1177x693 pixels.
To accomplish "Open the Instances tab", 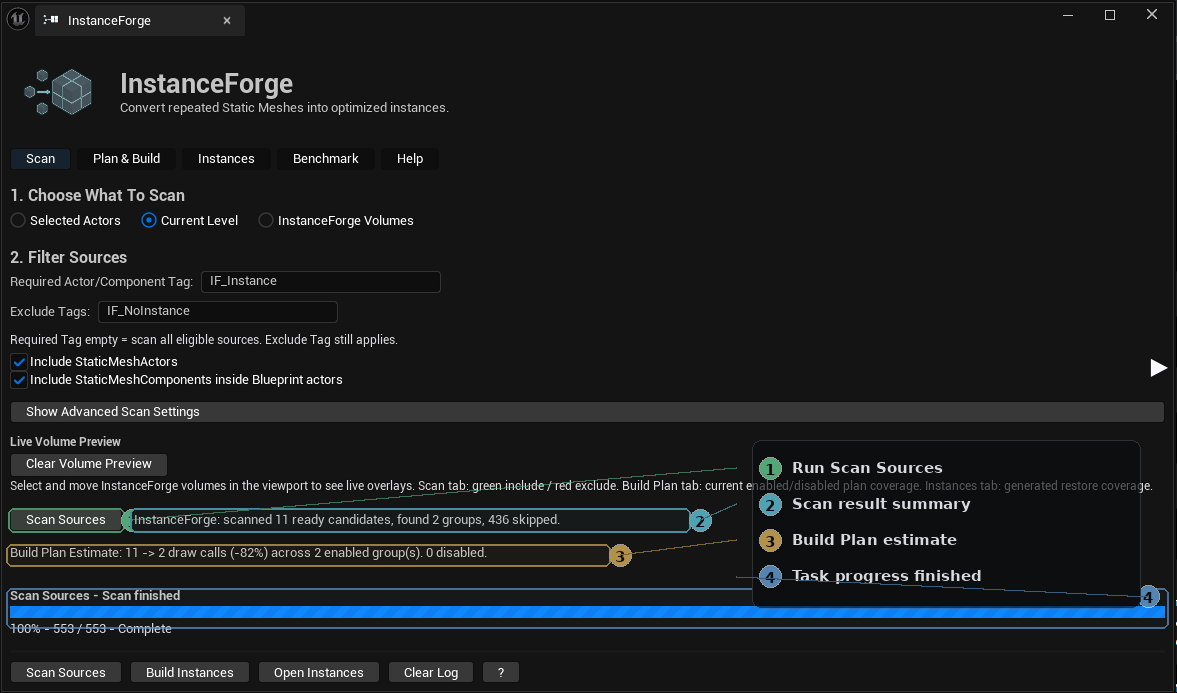I will [226, 158].
